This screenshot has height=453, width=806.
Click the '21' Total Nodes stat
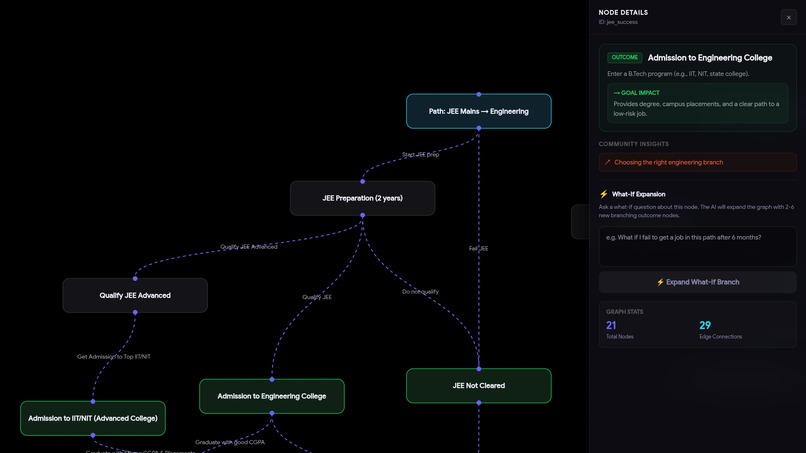[x=611, y=325]
